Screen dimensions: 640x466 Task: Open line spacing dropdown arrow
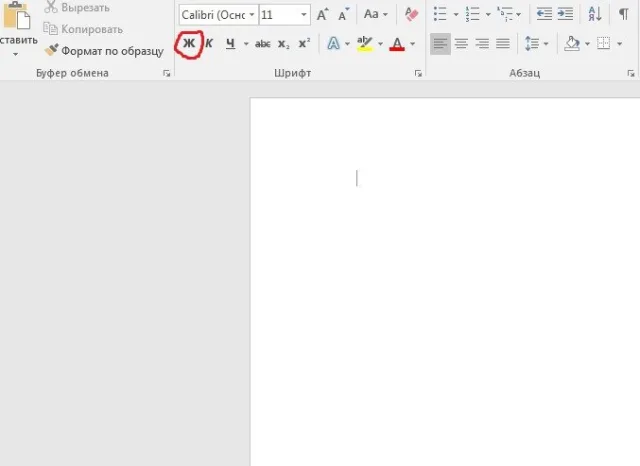(x=546, y=44)
